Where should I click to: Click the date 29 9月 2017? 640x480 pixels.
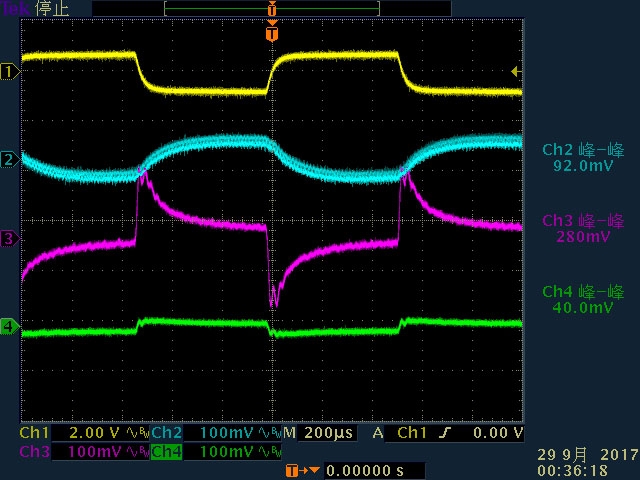coord(588,455)
